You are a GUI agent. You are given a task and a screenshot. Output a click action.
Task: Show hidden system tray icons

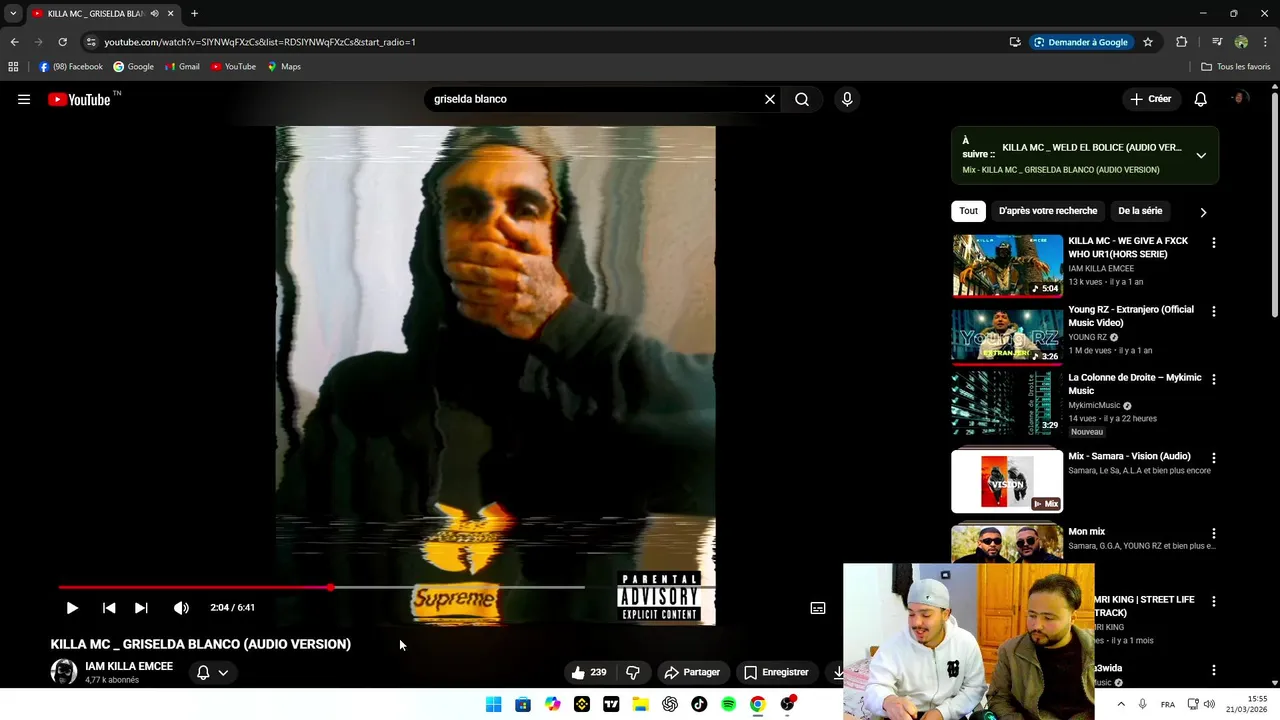click(x=1121, y=704)
